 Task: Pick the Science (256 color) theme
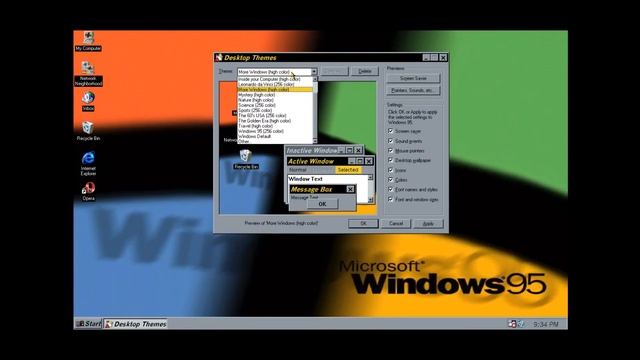click(275, 105)
